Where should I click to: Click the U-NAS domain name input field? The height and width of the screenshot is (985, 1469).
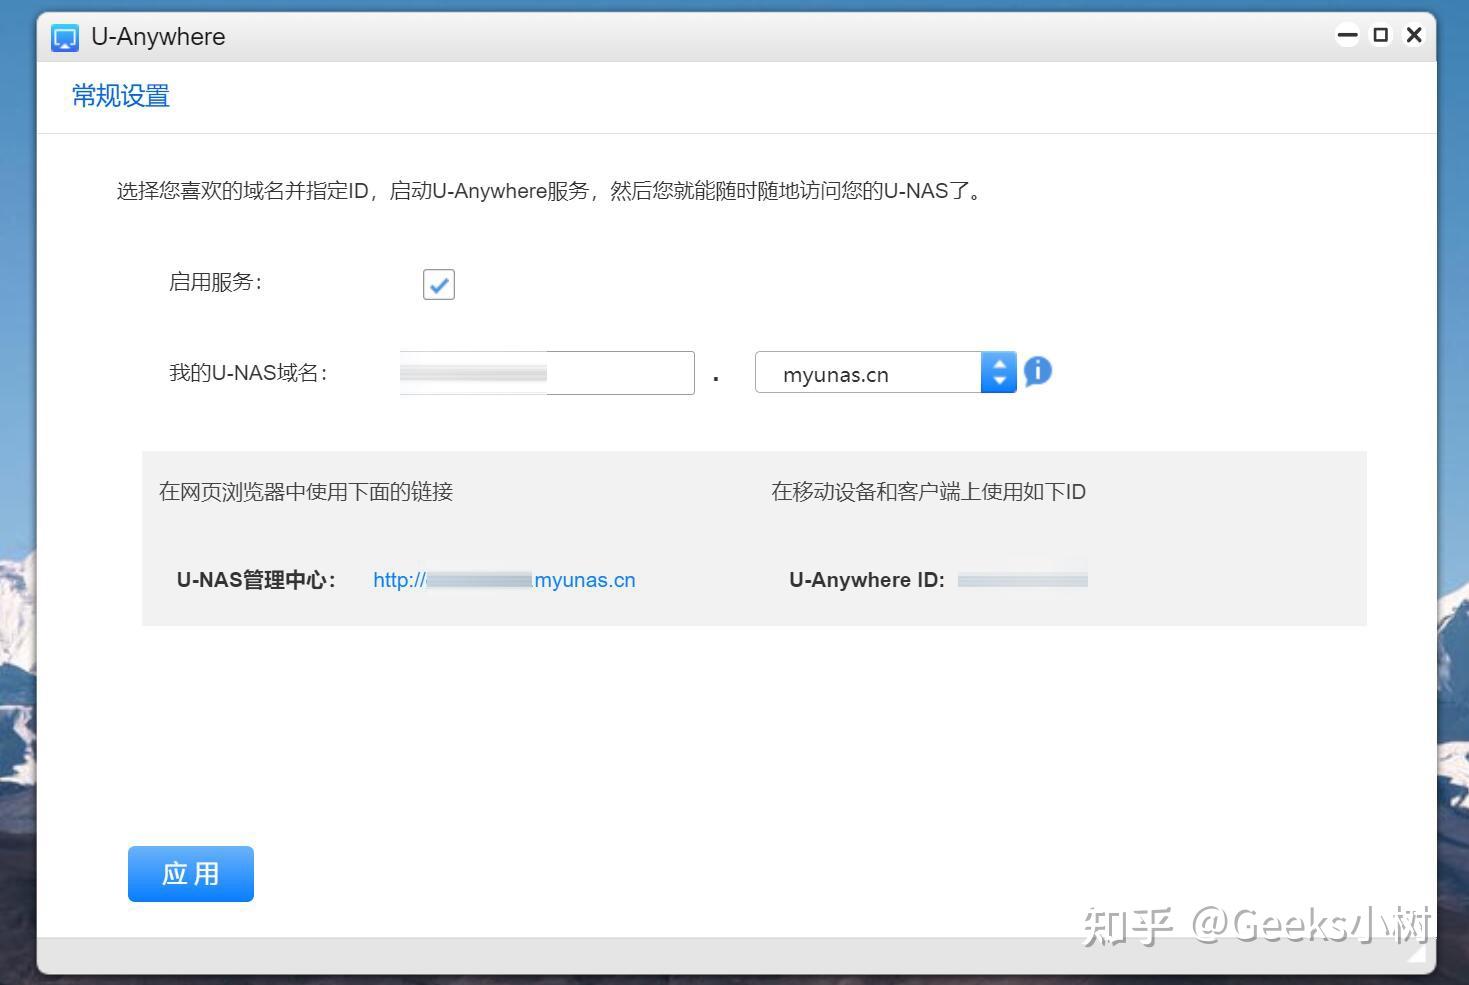[x=547, y=373]
